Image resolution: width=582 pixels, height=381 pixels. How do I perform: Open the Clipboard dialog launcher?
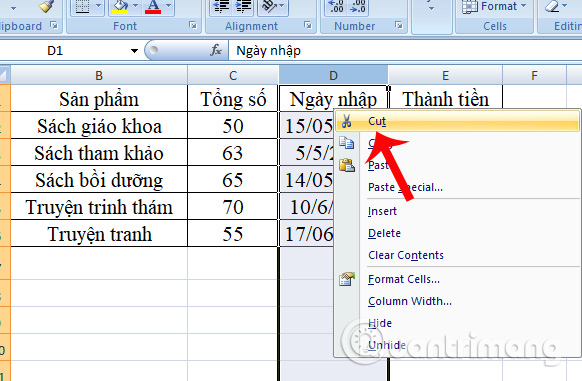coord(54,25)
